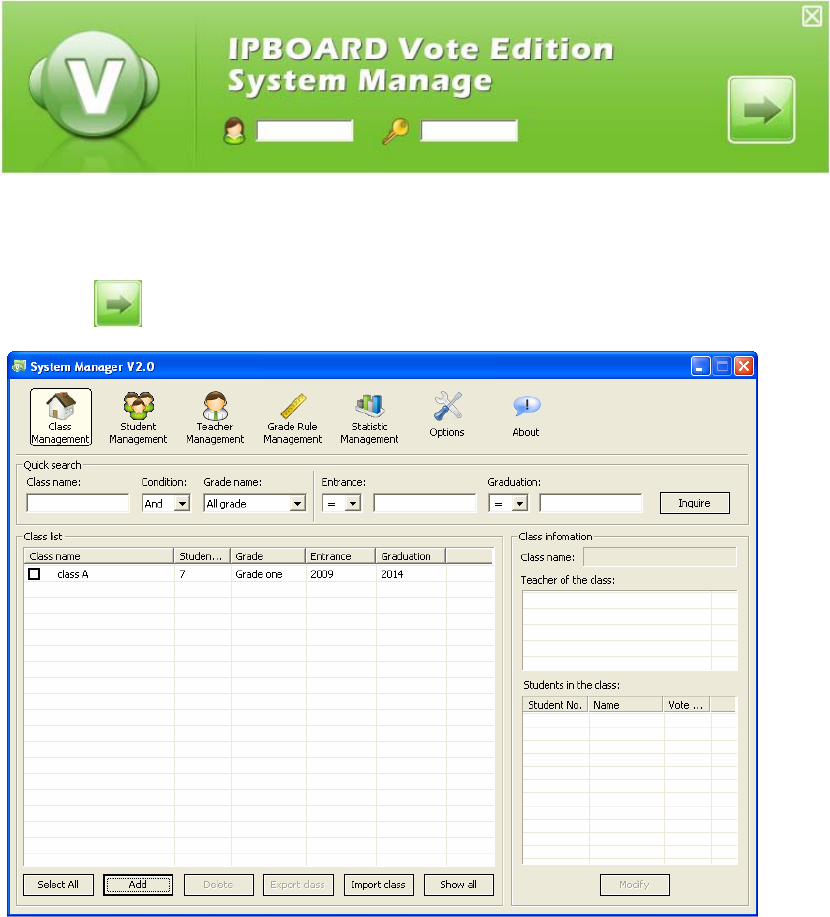Expand the Condition And dropdown
Viewport: 830px width, 917px height.
tap(182, 503)
